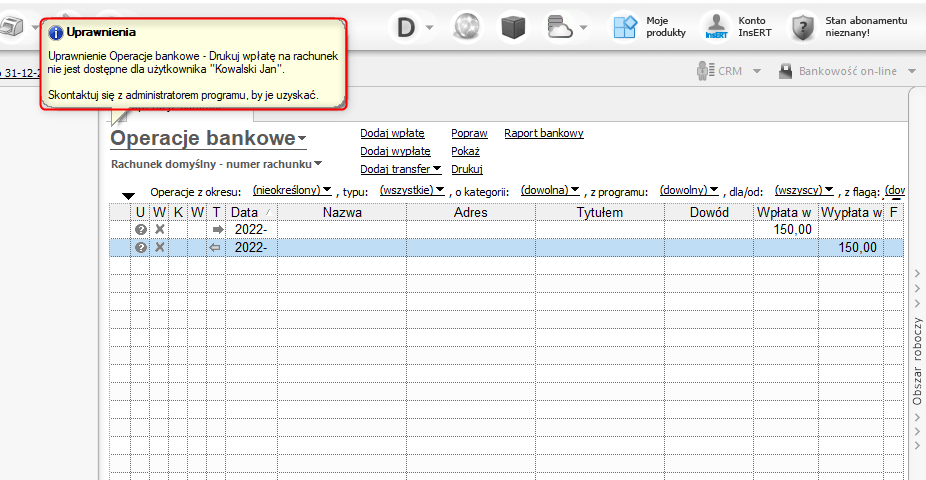Click Dodaj wypłatę link

tap(395, 151)
